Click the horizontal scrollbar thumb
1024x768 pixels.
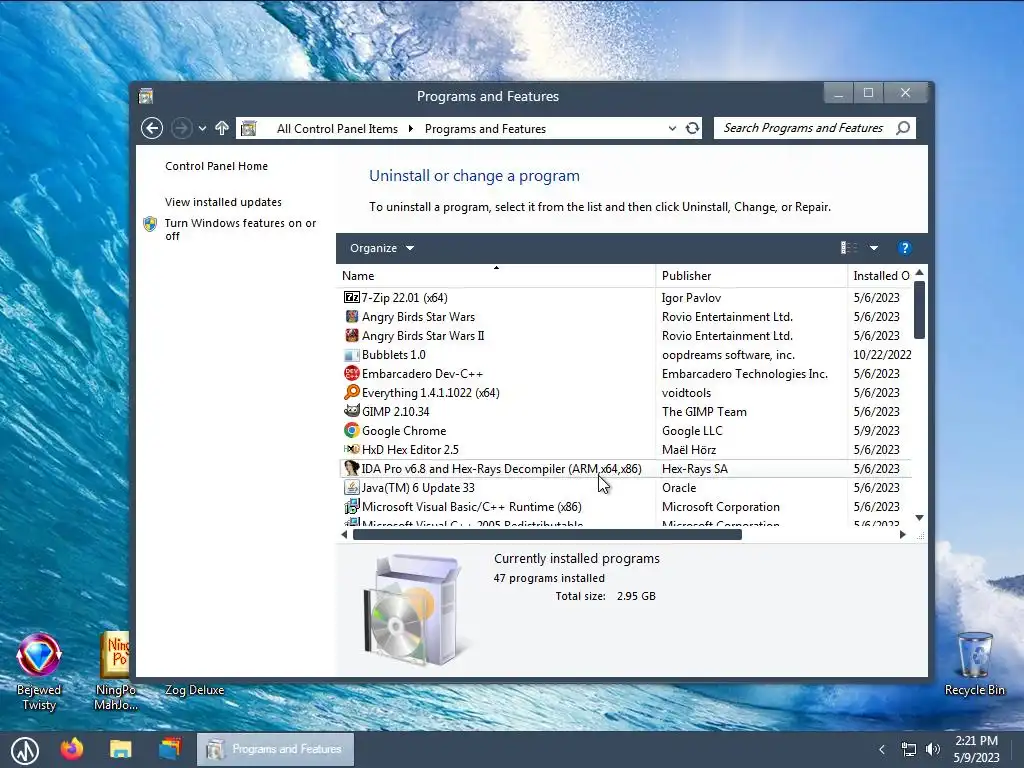click(547, 534)
